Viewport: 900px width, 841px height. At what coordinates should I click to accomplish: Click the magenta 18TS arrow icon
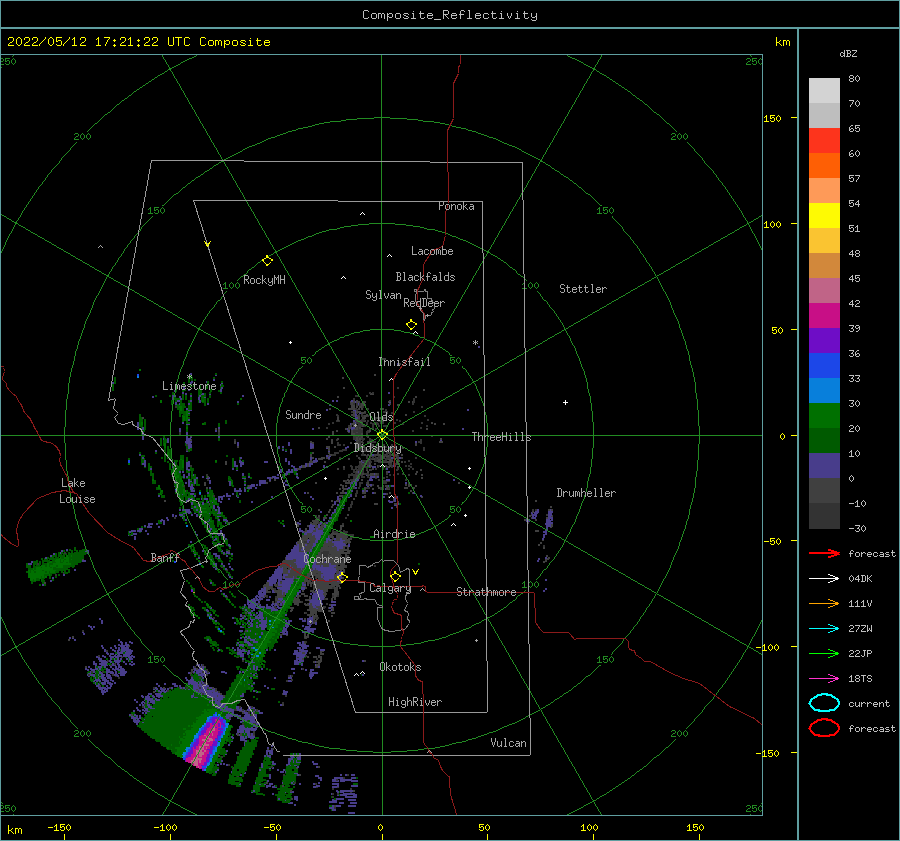point(824,679)
